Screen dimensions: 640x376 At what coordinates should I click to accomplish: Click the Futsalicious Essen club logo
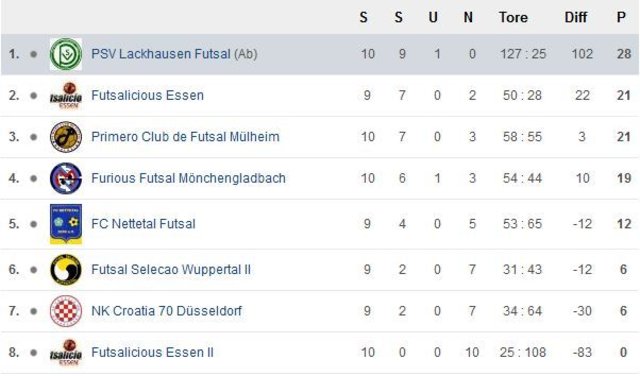coord(66,96)
